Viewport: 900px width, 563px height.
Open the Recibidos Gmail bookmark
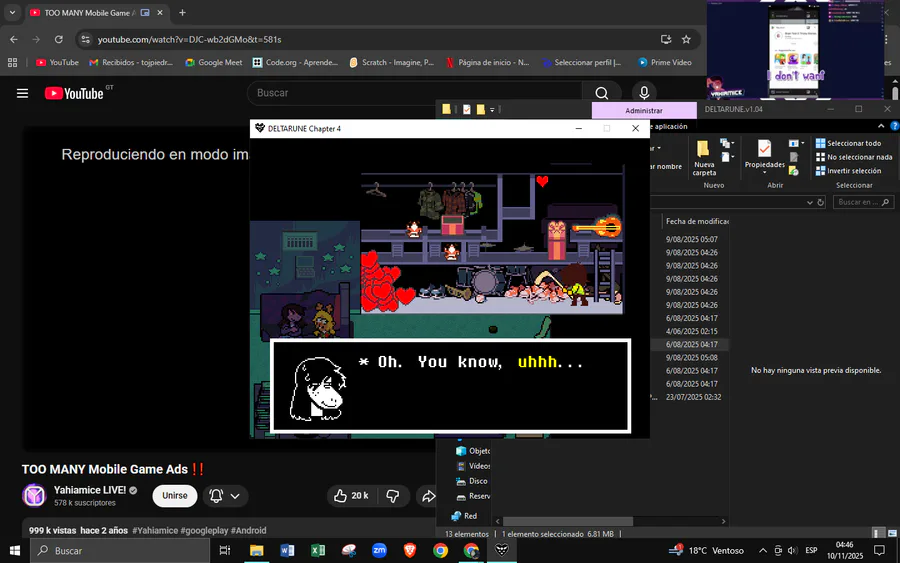tap(131, 63)
